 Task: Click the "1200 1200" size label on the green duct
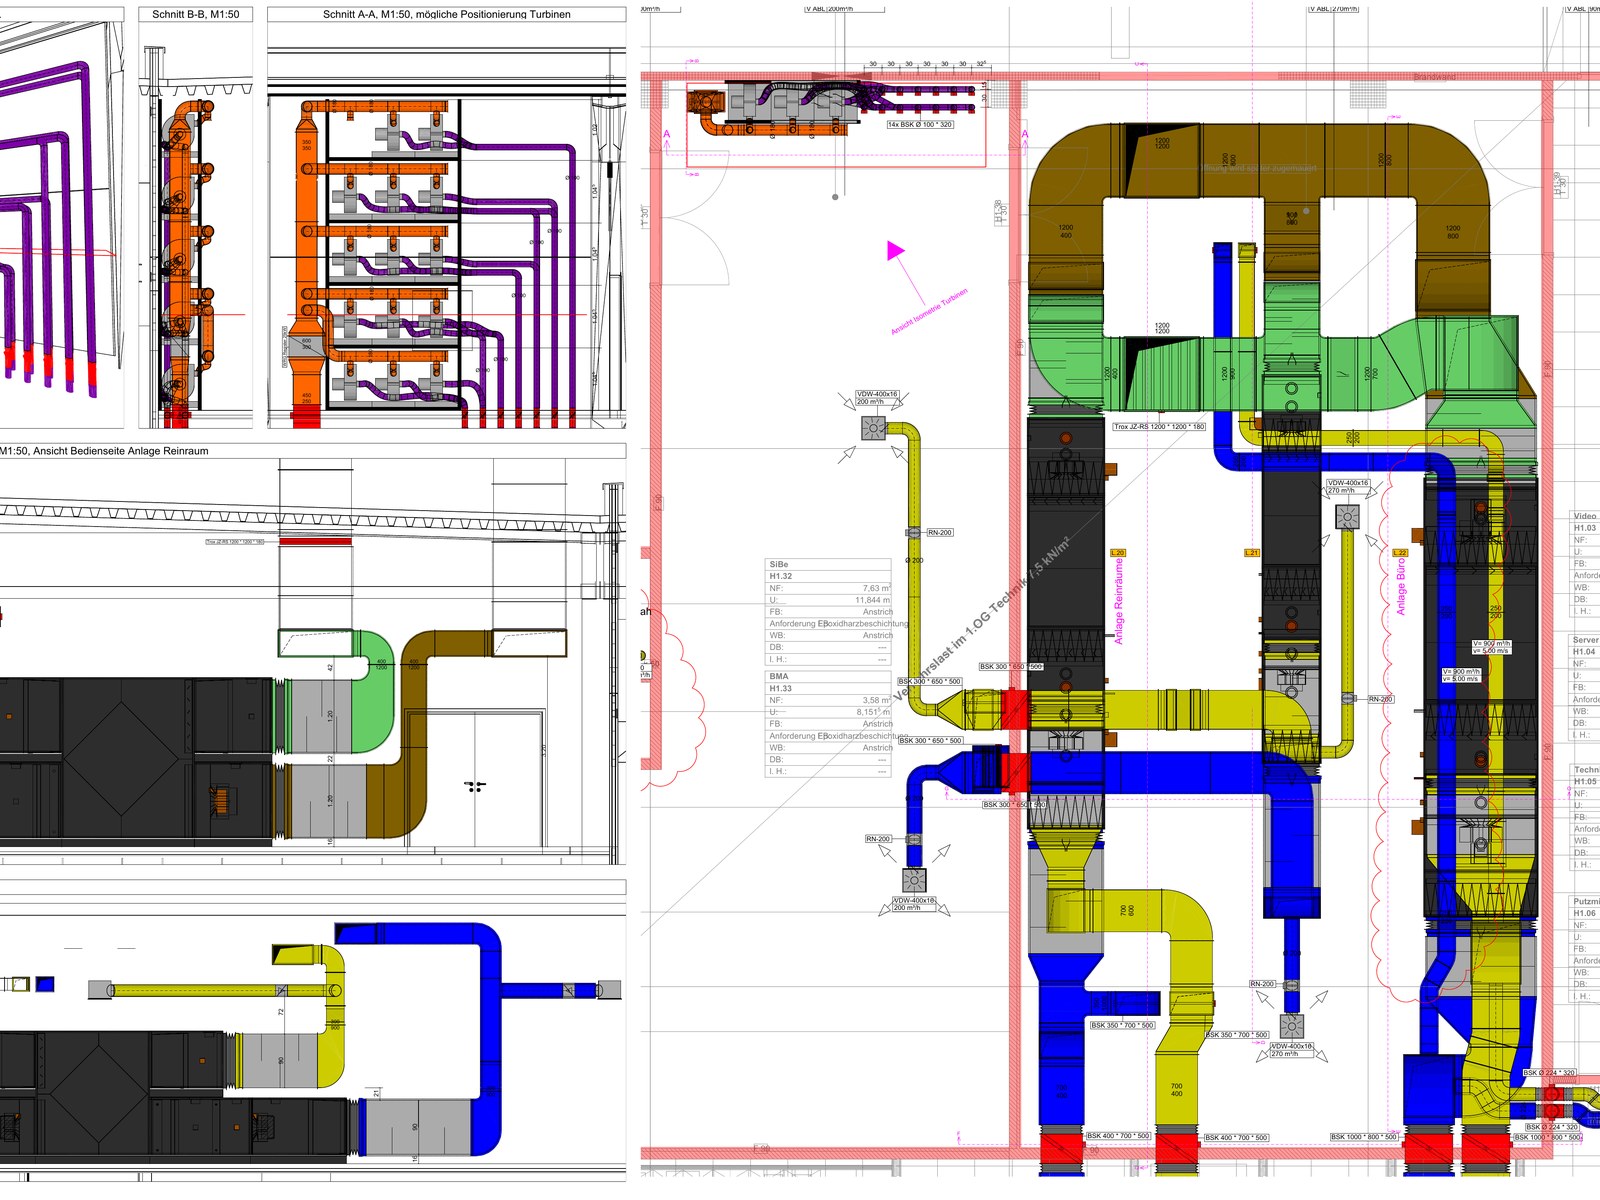pos(1161,328)
